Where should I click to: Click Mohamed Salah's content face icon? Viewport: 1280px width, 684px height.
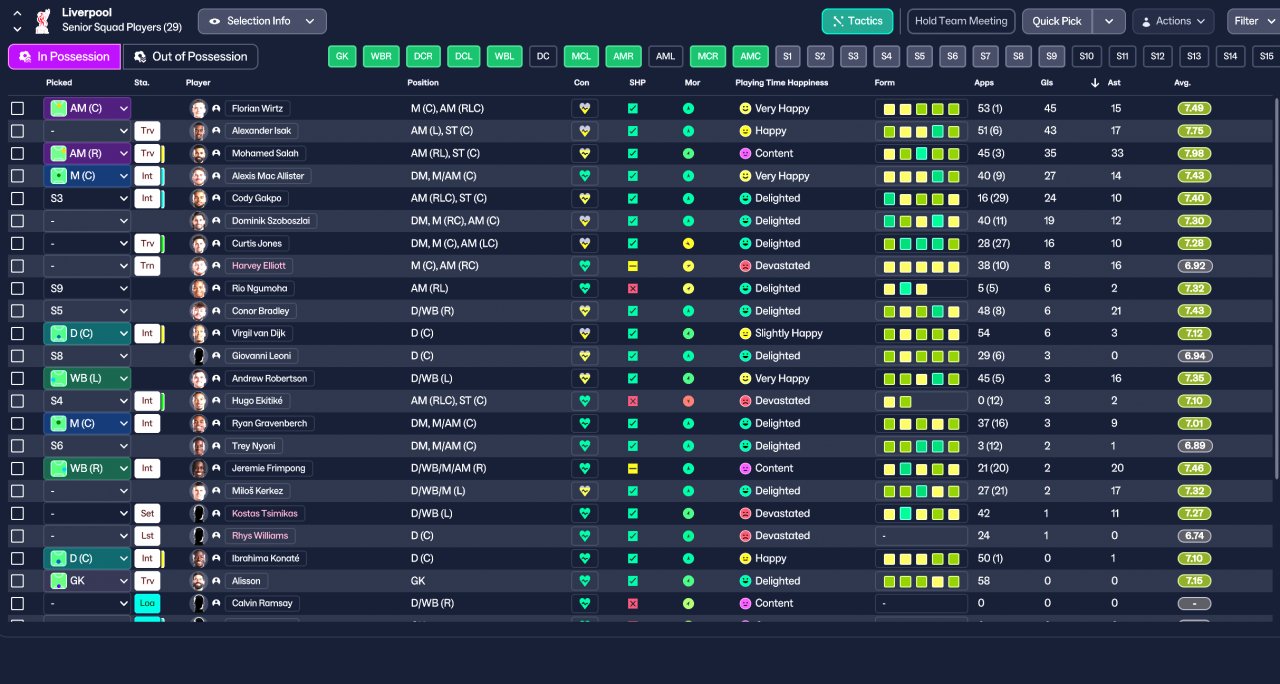(x=745, y=153)
